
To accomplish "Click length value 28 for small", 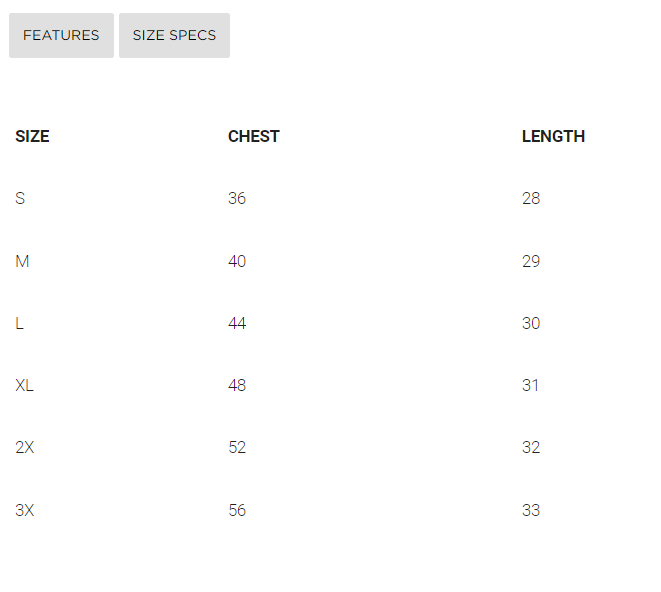I will point(531,199).
